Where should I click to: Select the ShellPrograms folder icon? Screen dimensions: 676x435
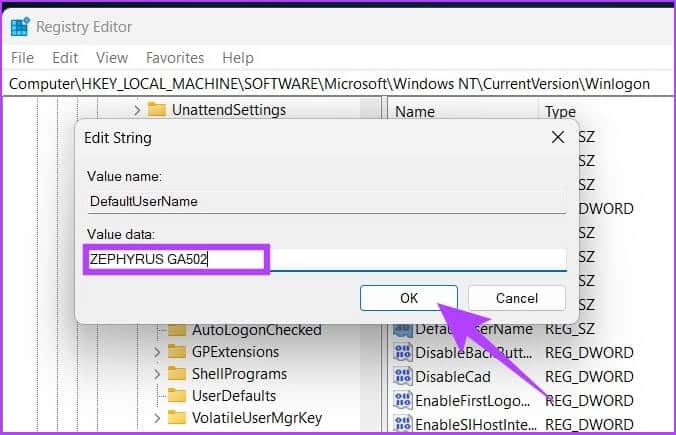pos(177,374)
